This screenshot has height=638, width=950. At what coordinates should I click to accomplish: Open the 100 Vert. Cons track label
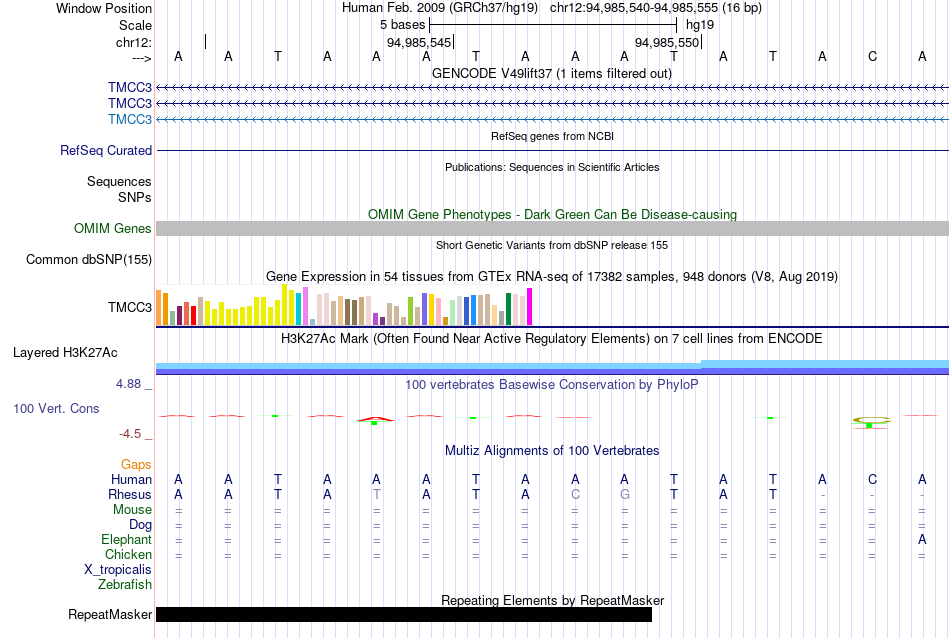56,408
